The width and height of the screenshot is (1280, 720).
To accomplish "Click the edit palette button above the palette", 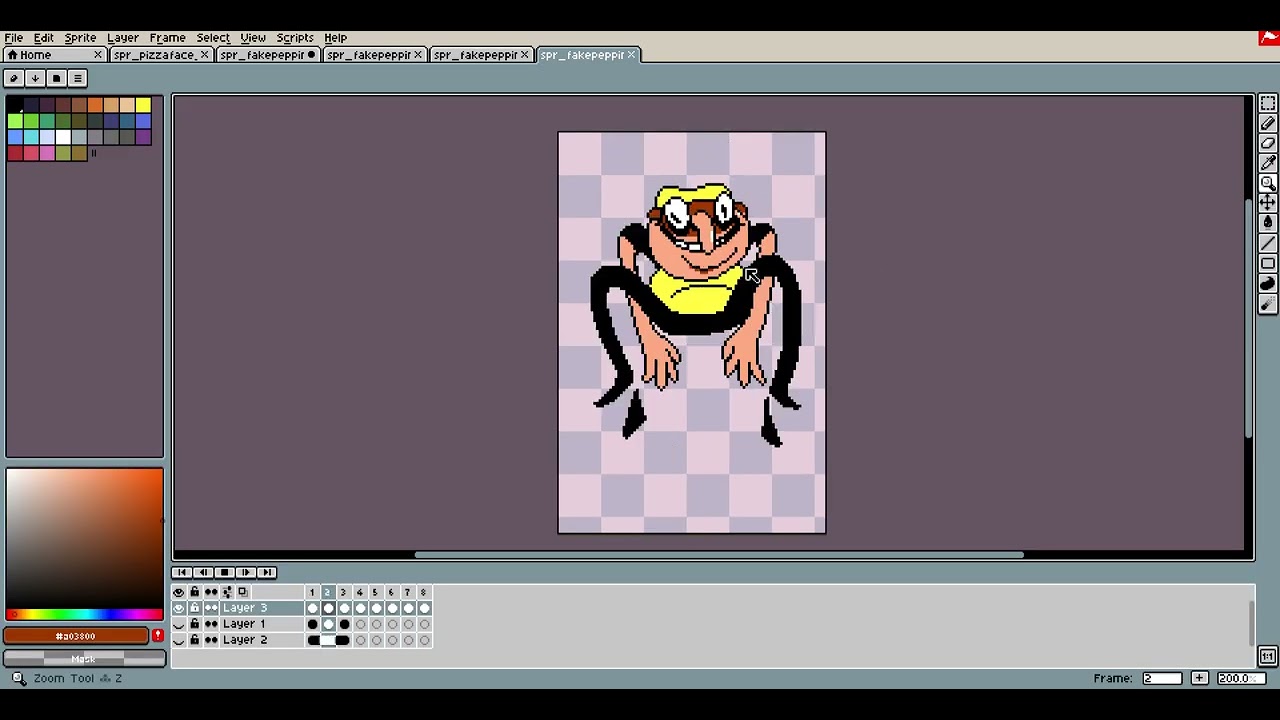I will (13, 78).
